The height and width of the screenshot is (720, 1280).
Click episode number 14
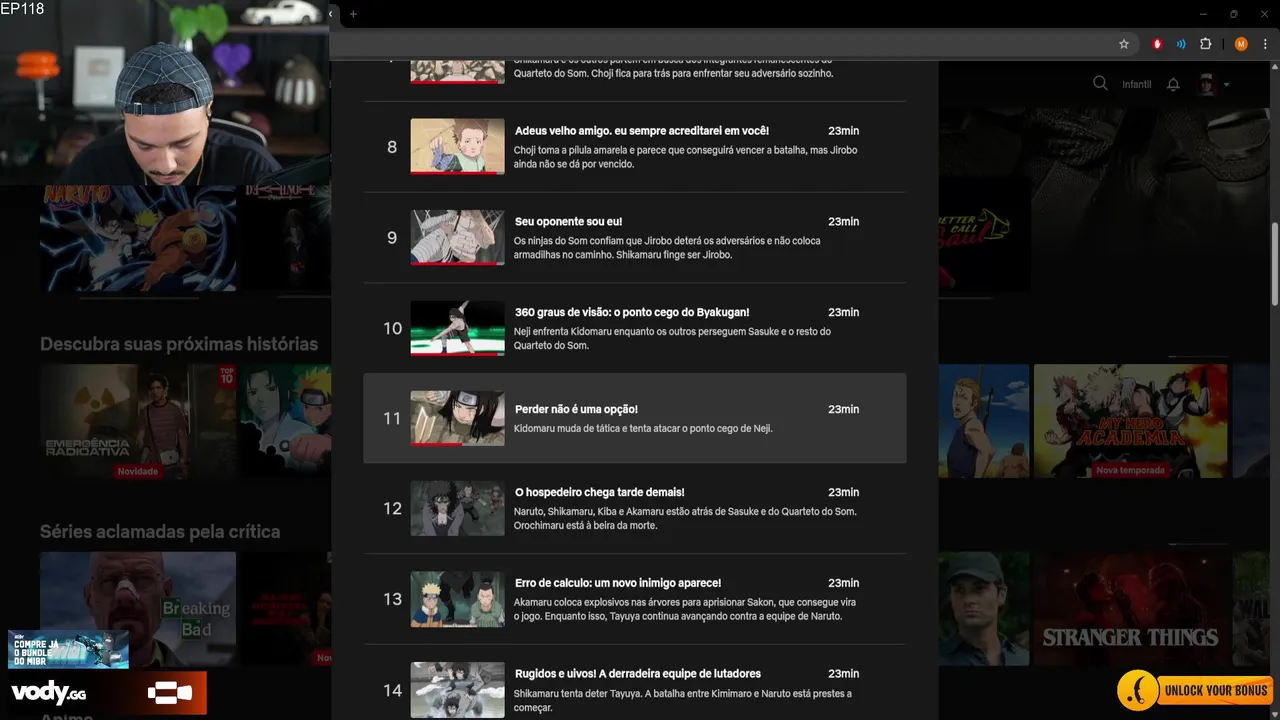[x=392, y=691]
